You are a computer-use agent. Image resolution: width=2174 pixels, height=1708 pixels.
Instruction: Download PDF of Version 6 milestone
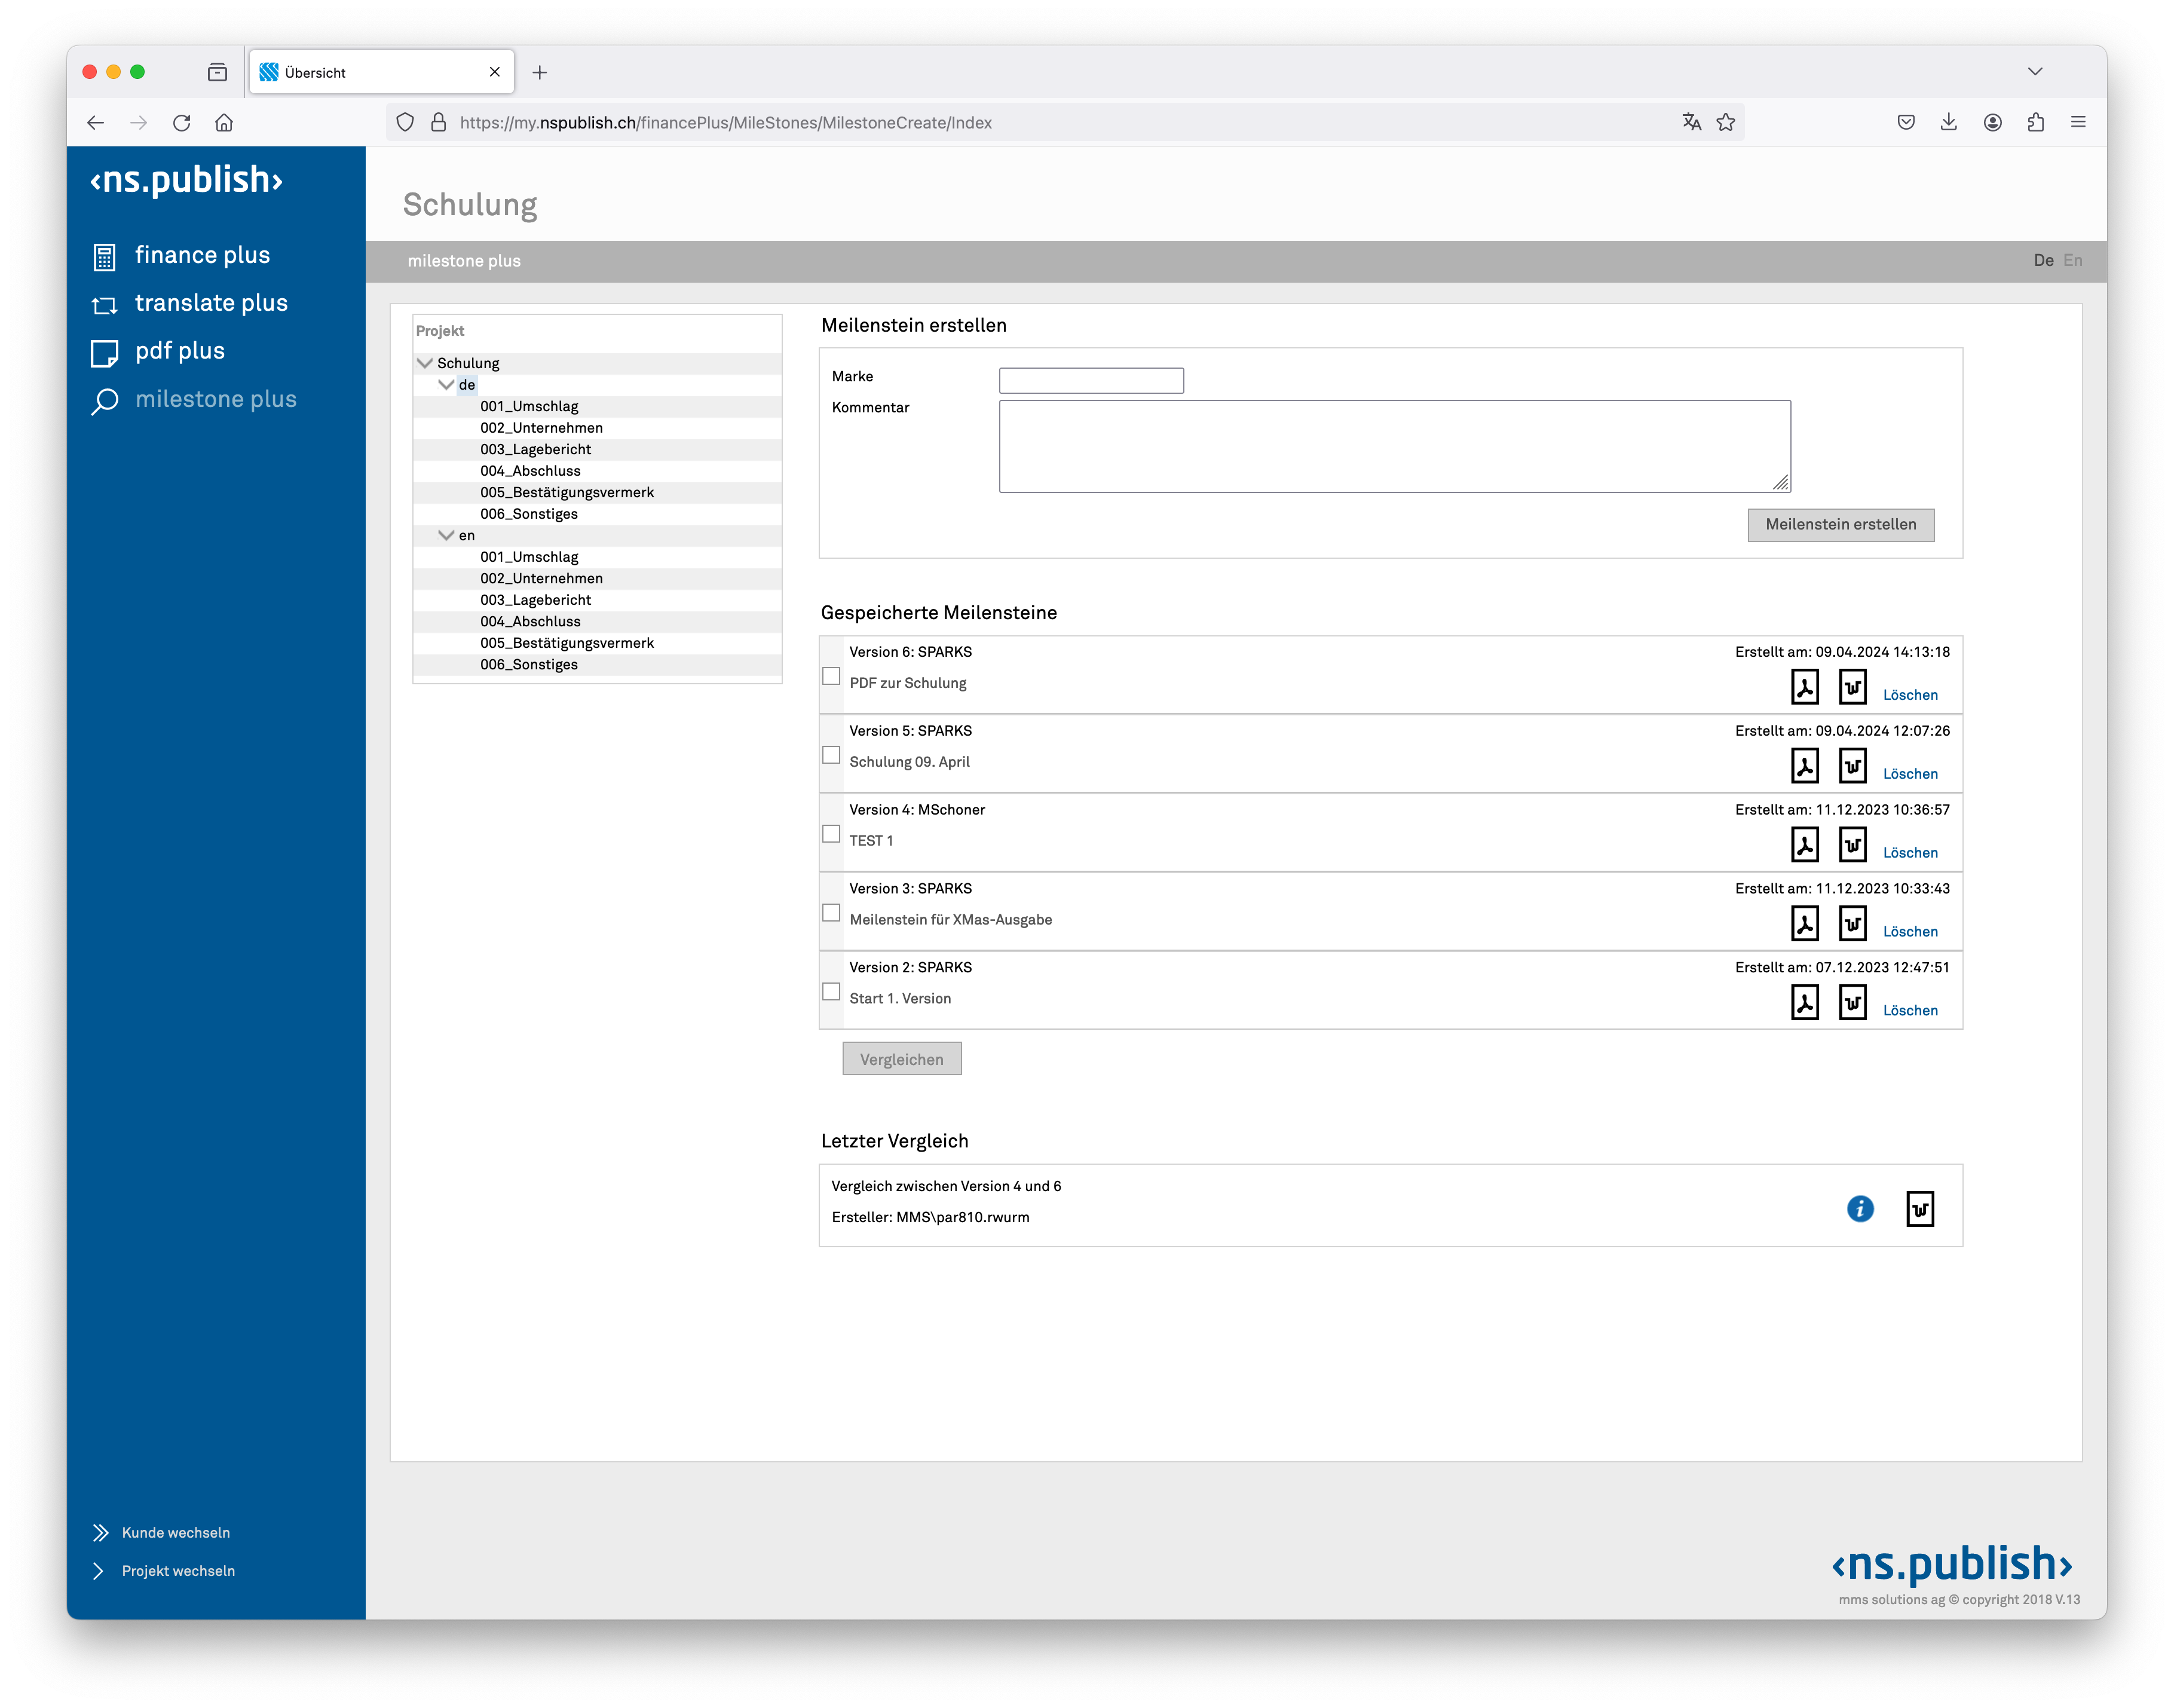1804,687
